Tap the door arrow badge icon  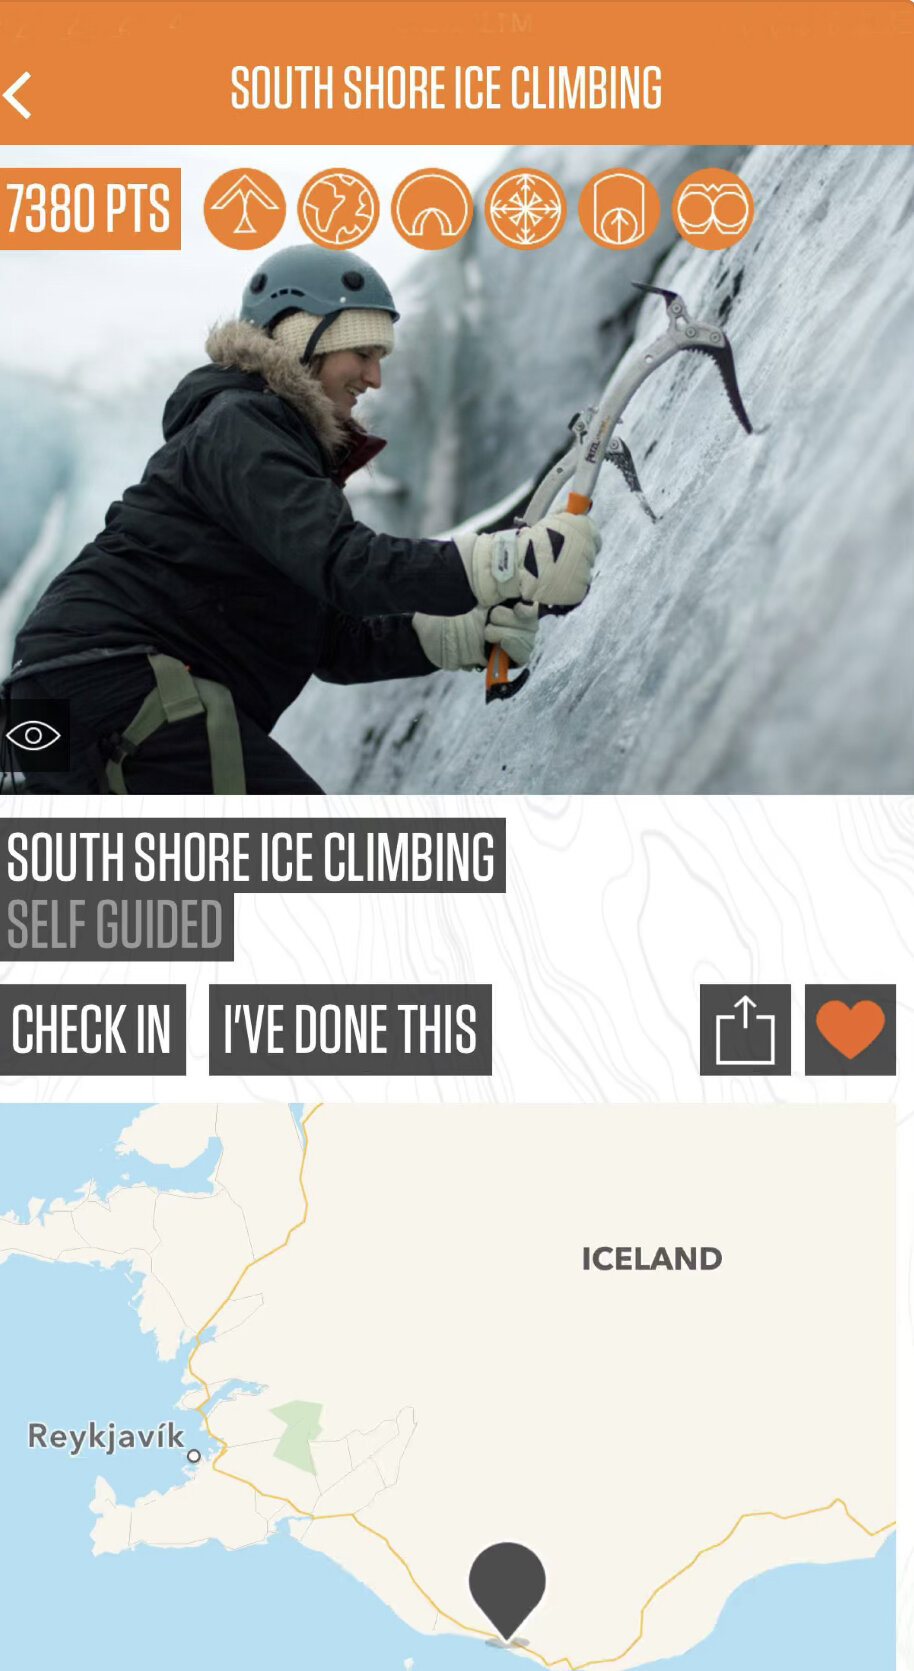[x=619, y=209]
